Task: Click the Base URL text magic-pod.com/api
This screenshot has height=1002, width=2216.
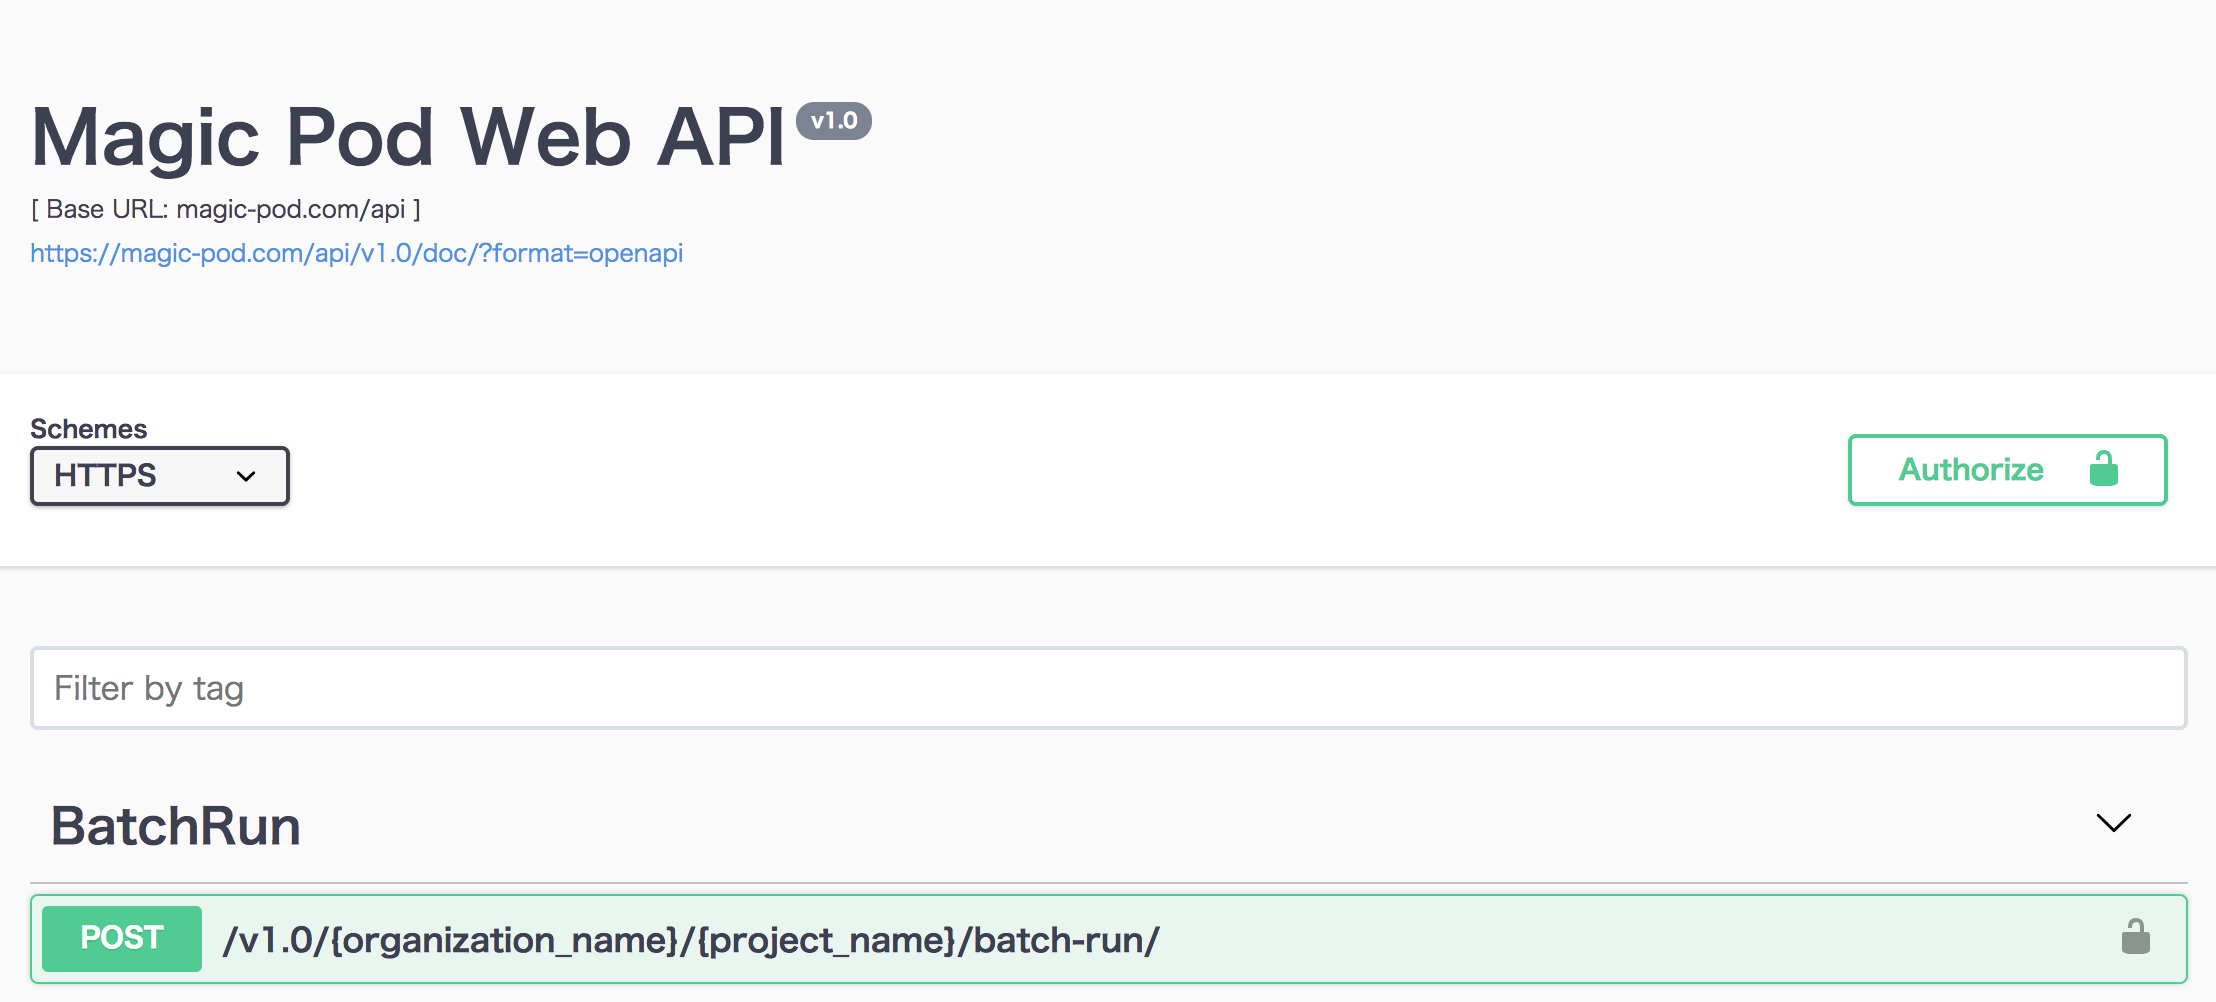Action: (224, 209)
